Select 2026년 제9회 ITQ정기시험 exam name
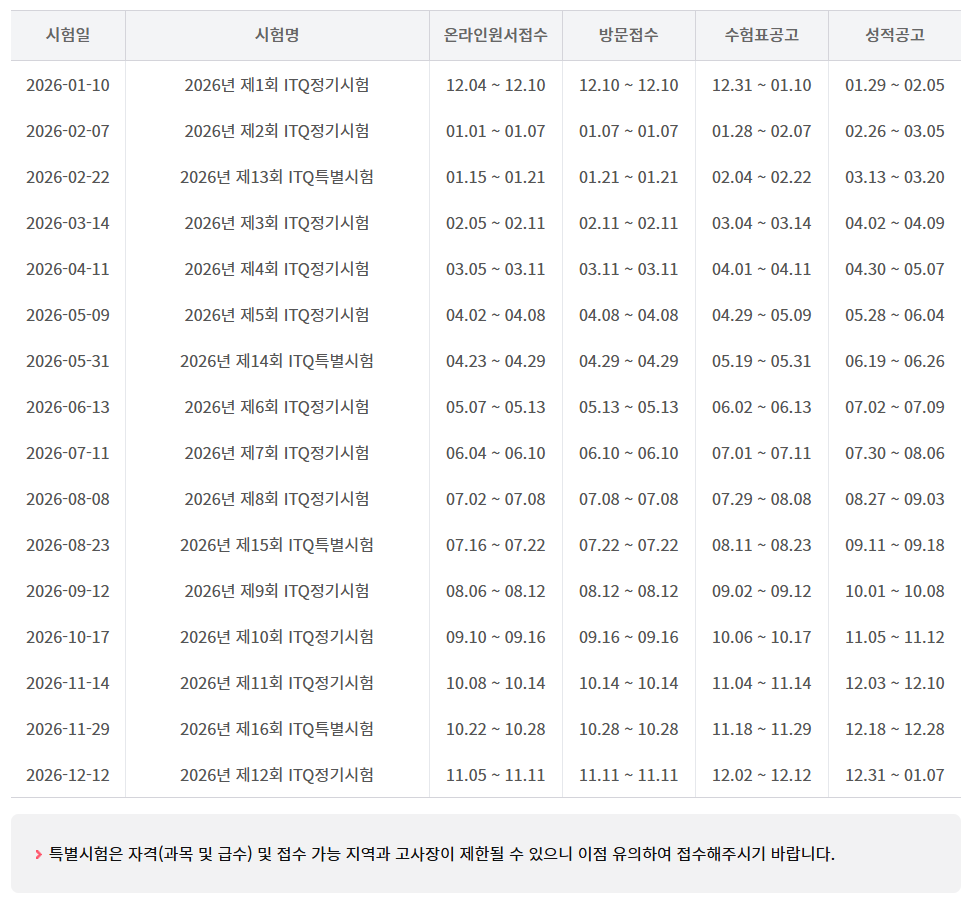The image size is (970, 902). tap(277, 591)
